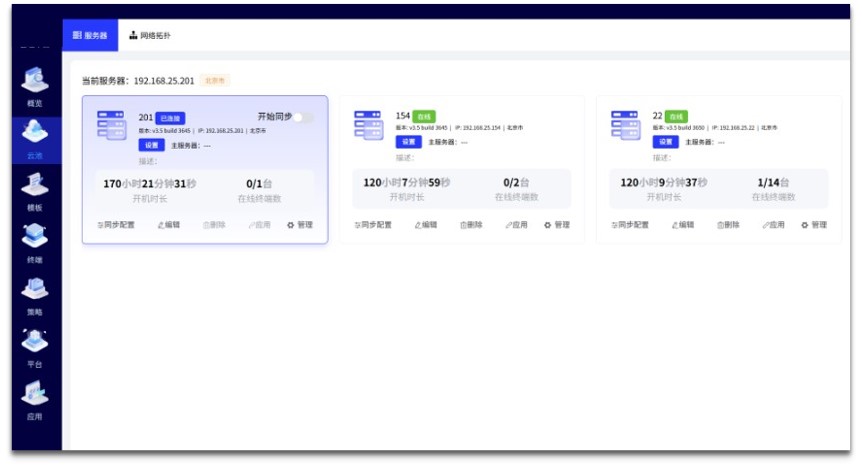Click 删除 on server 22 card
Image resolution: width=862 pixels, height=470 pixels.
pyautogui.click(x=728, y=225)
